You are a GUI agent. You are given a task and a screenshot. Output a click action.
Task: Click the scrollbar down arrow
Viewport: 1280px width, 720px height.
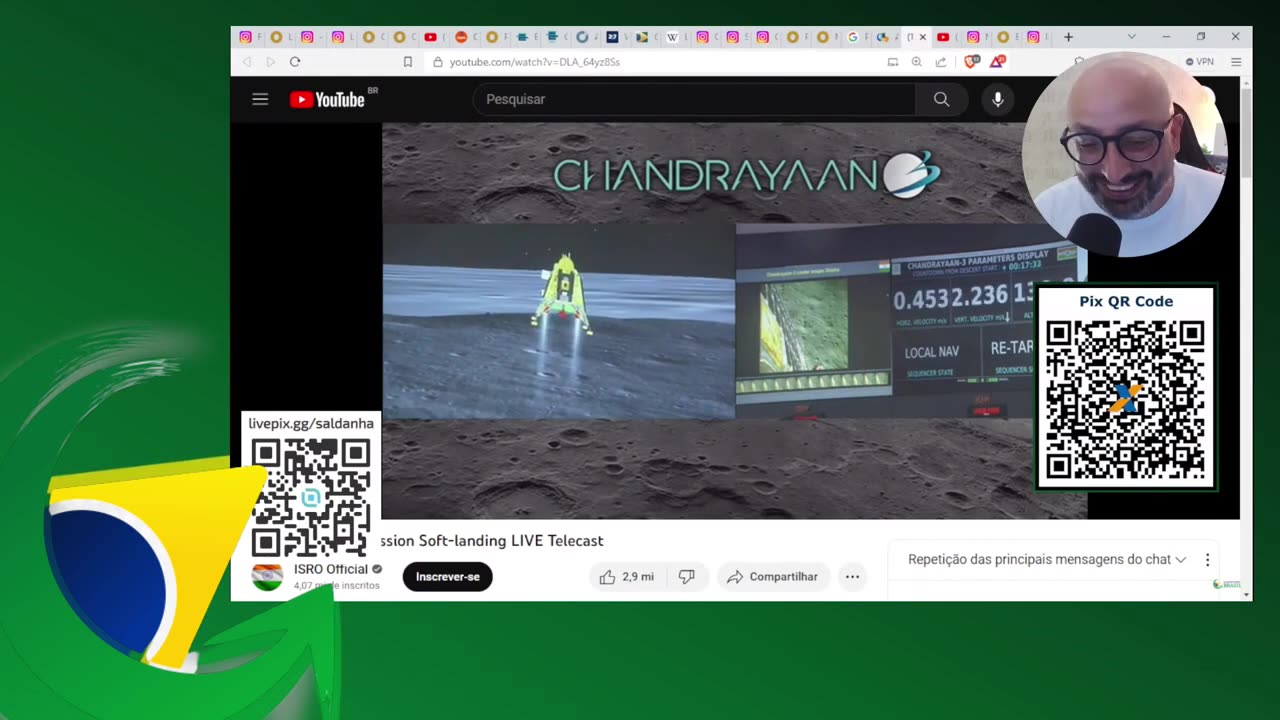[1246, 595]
